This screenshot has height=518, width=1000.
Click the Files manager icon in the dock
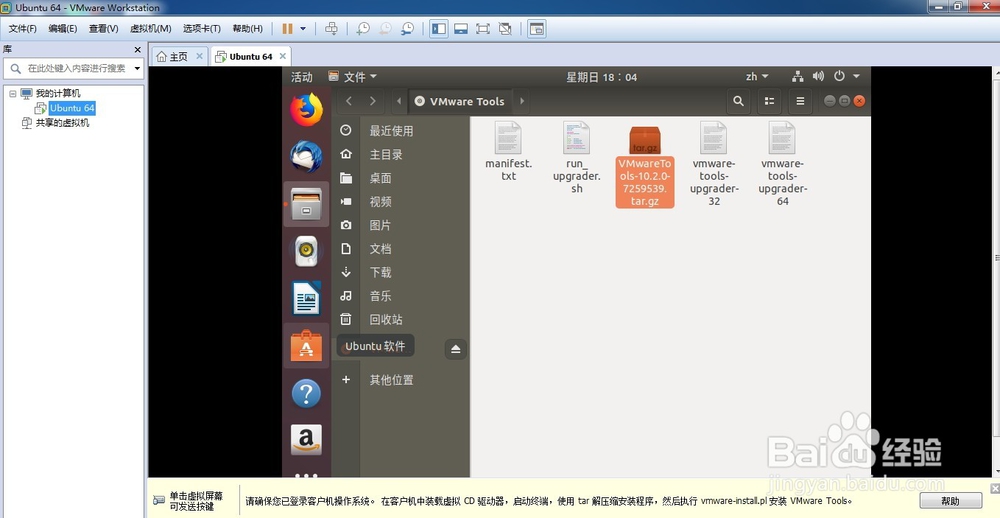(x=306, y=204)
